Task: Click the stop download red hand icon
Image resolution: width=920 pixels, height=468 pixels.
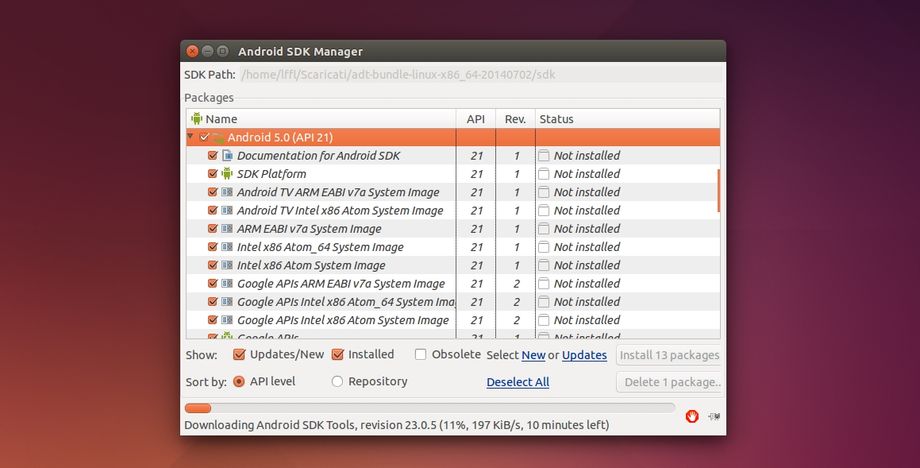Action: point(692,416)
